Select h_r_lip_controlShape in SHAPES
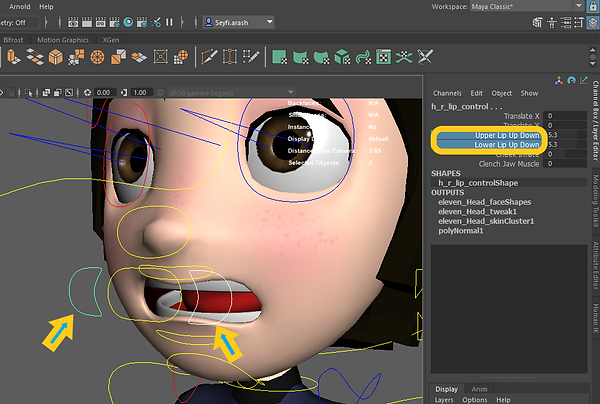Viewport: 600px width, 404px height. 478,183
